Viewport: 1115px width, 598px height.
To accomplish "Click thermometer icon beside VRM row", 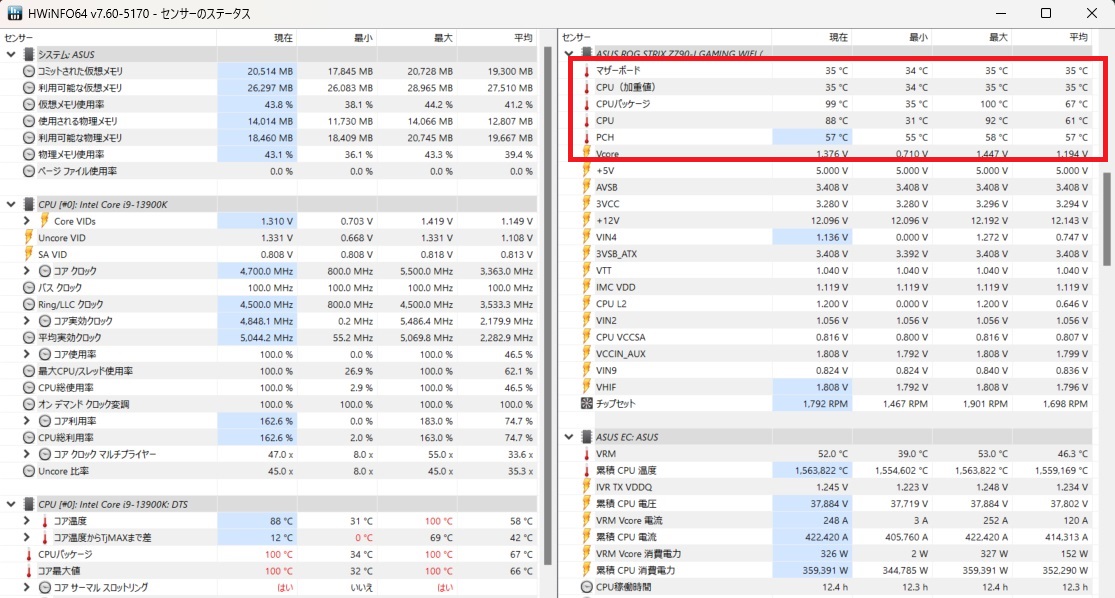I will [587, 454].
